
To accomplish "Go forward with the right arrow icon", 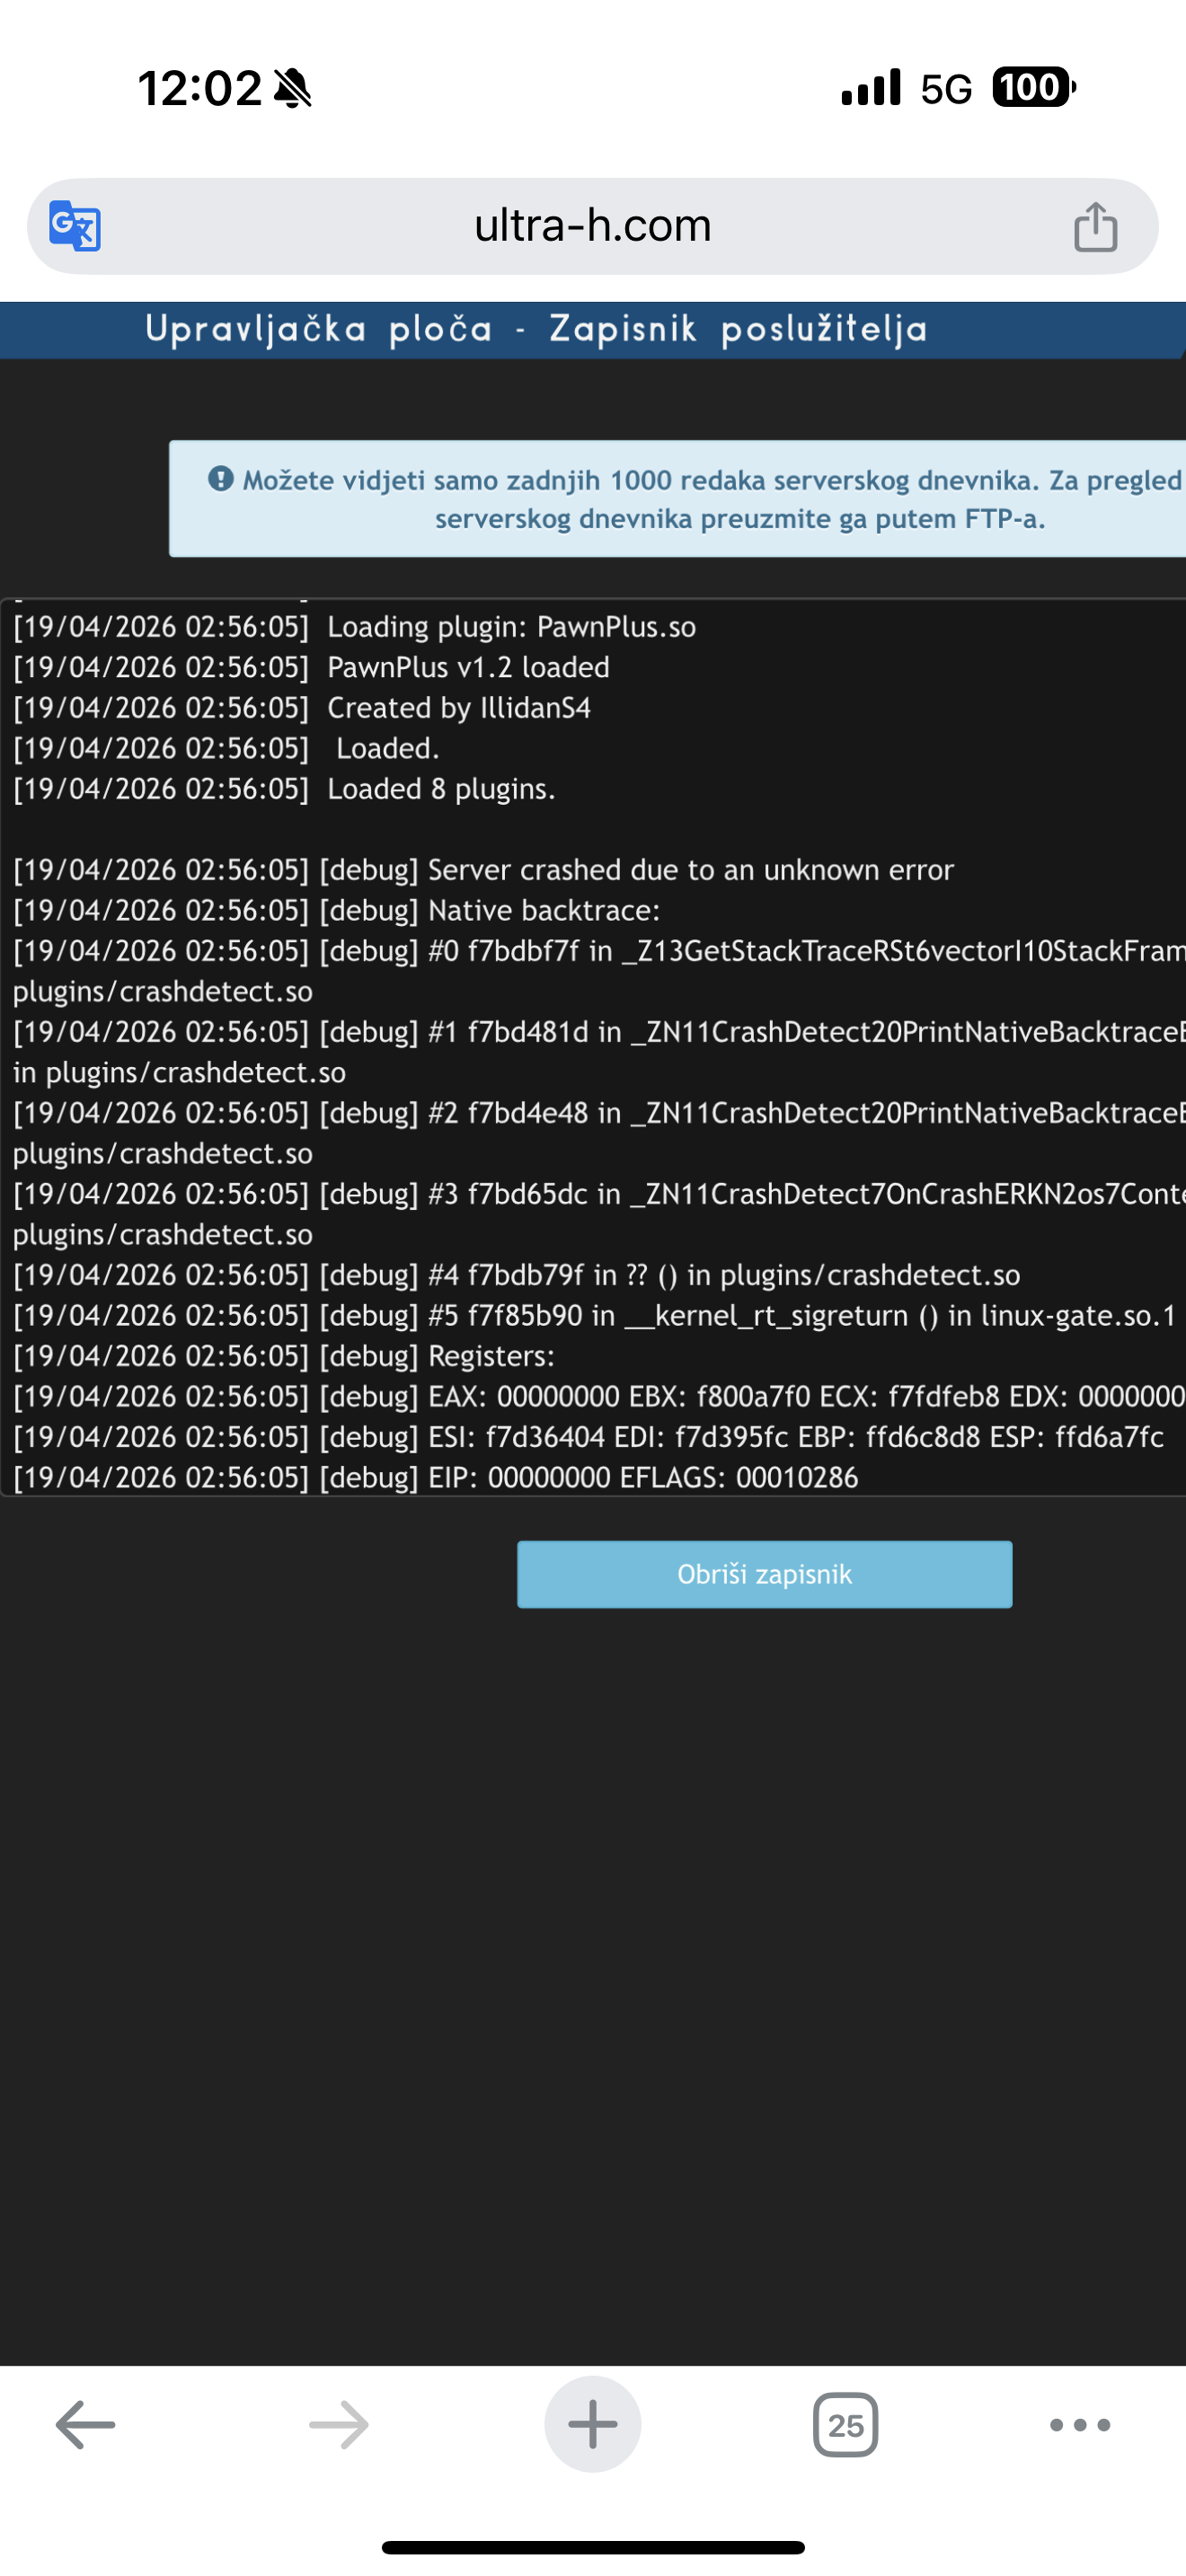I will pos(339,2424).
